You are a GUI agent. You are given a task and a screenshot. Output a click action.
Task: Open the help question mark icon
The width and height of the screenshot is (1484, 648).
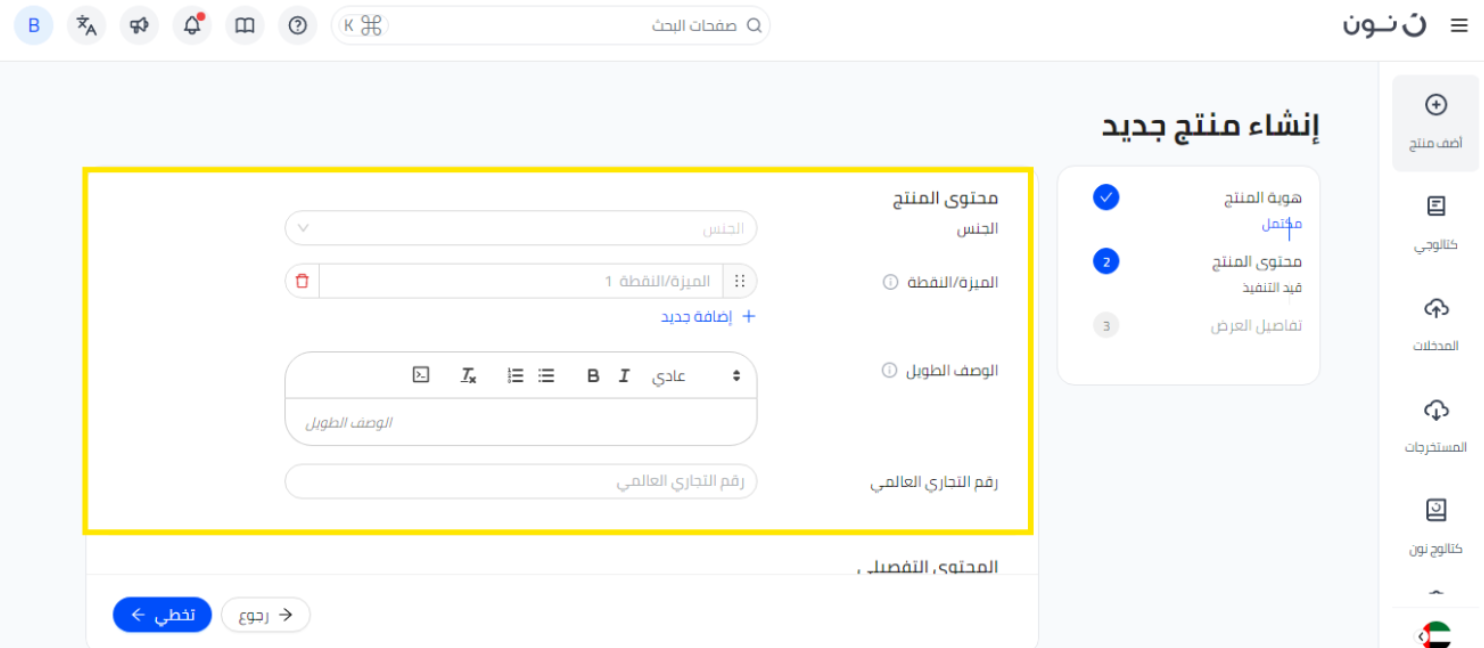(x=297, y=26)
